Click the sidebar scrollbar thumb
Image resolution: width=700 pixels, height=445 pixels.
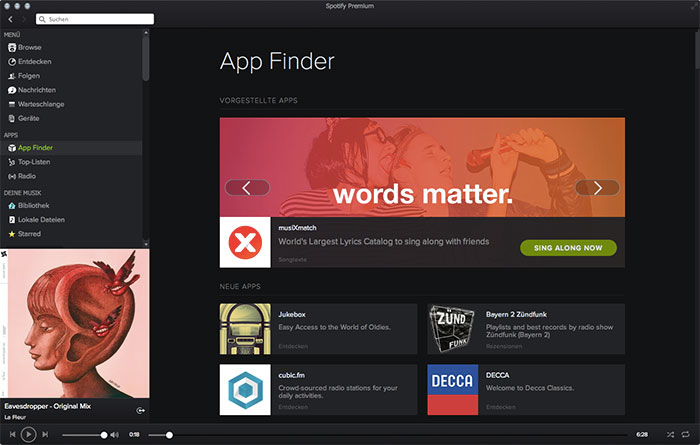pos(146,58)
